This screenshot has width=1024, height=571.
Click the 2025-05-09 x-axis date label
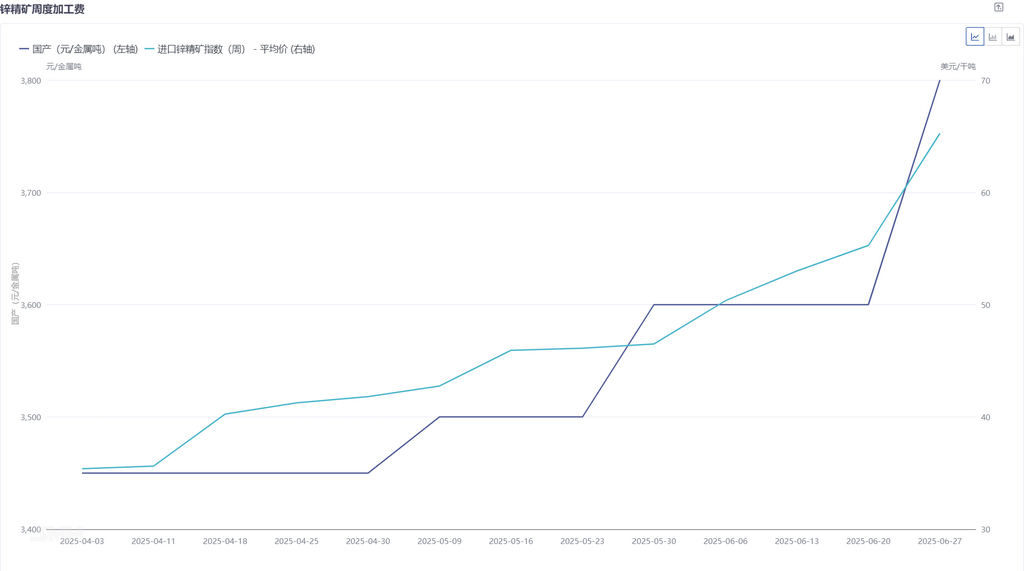[x=439, y=541]
